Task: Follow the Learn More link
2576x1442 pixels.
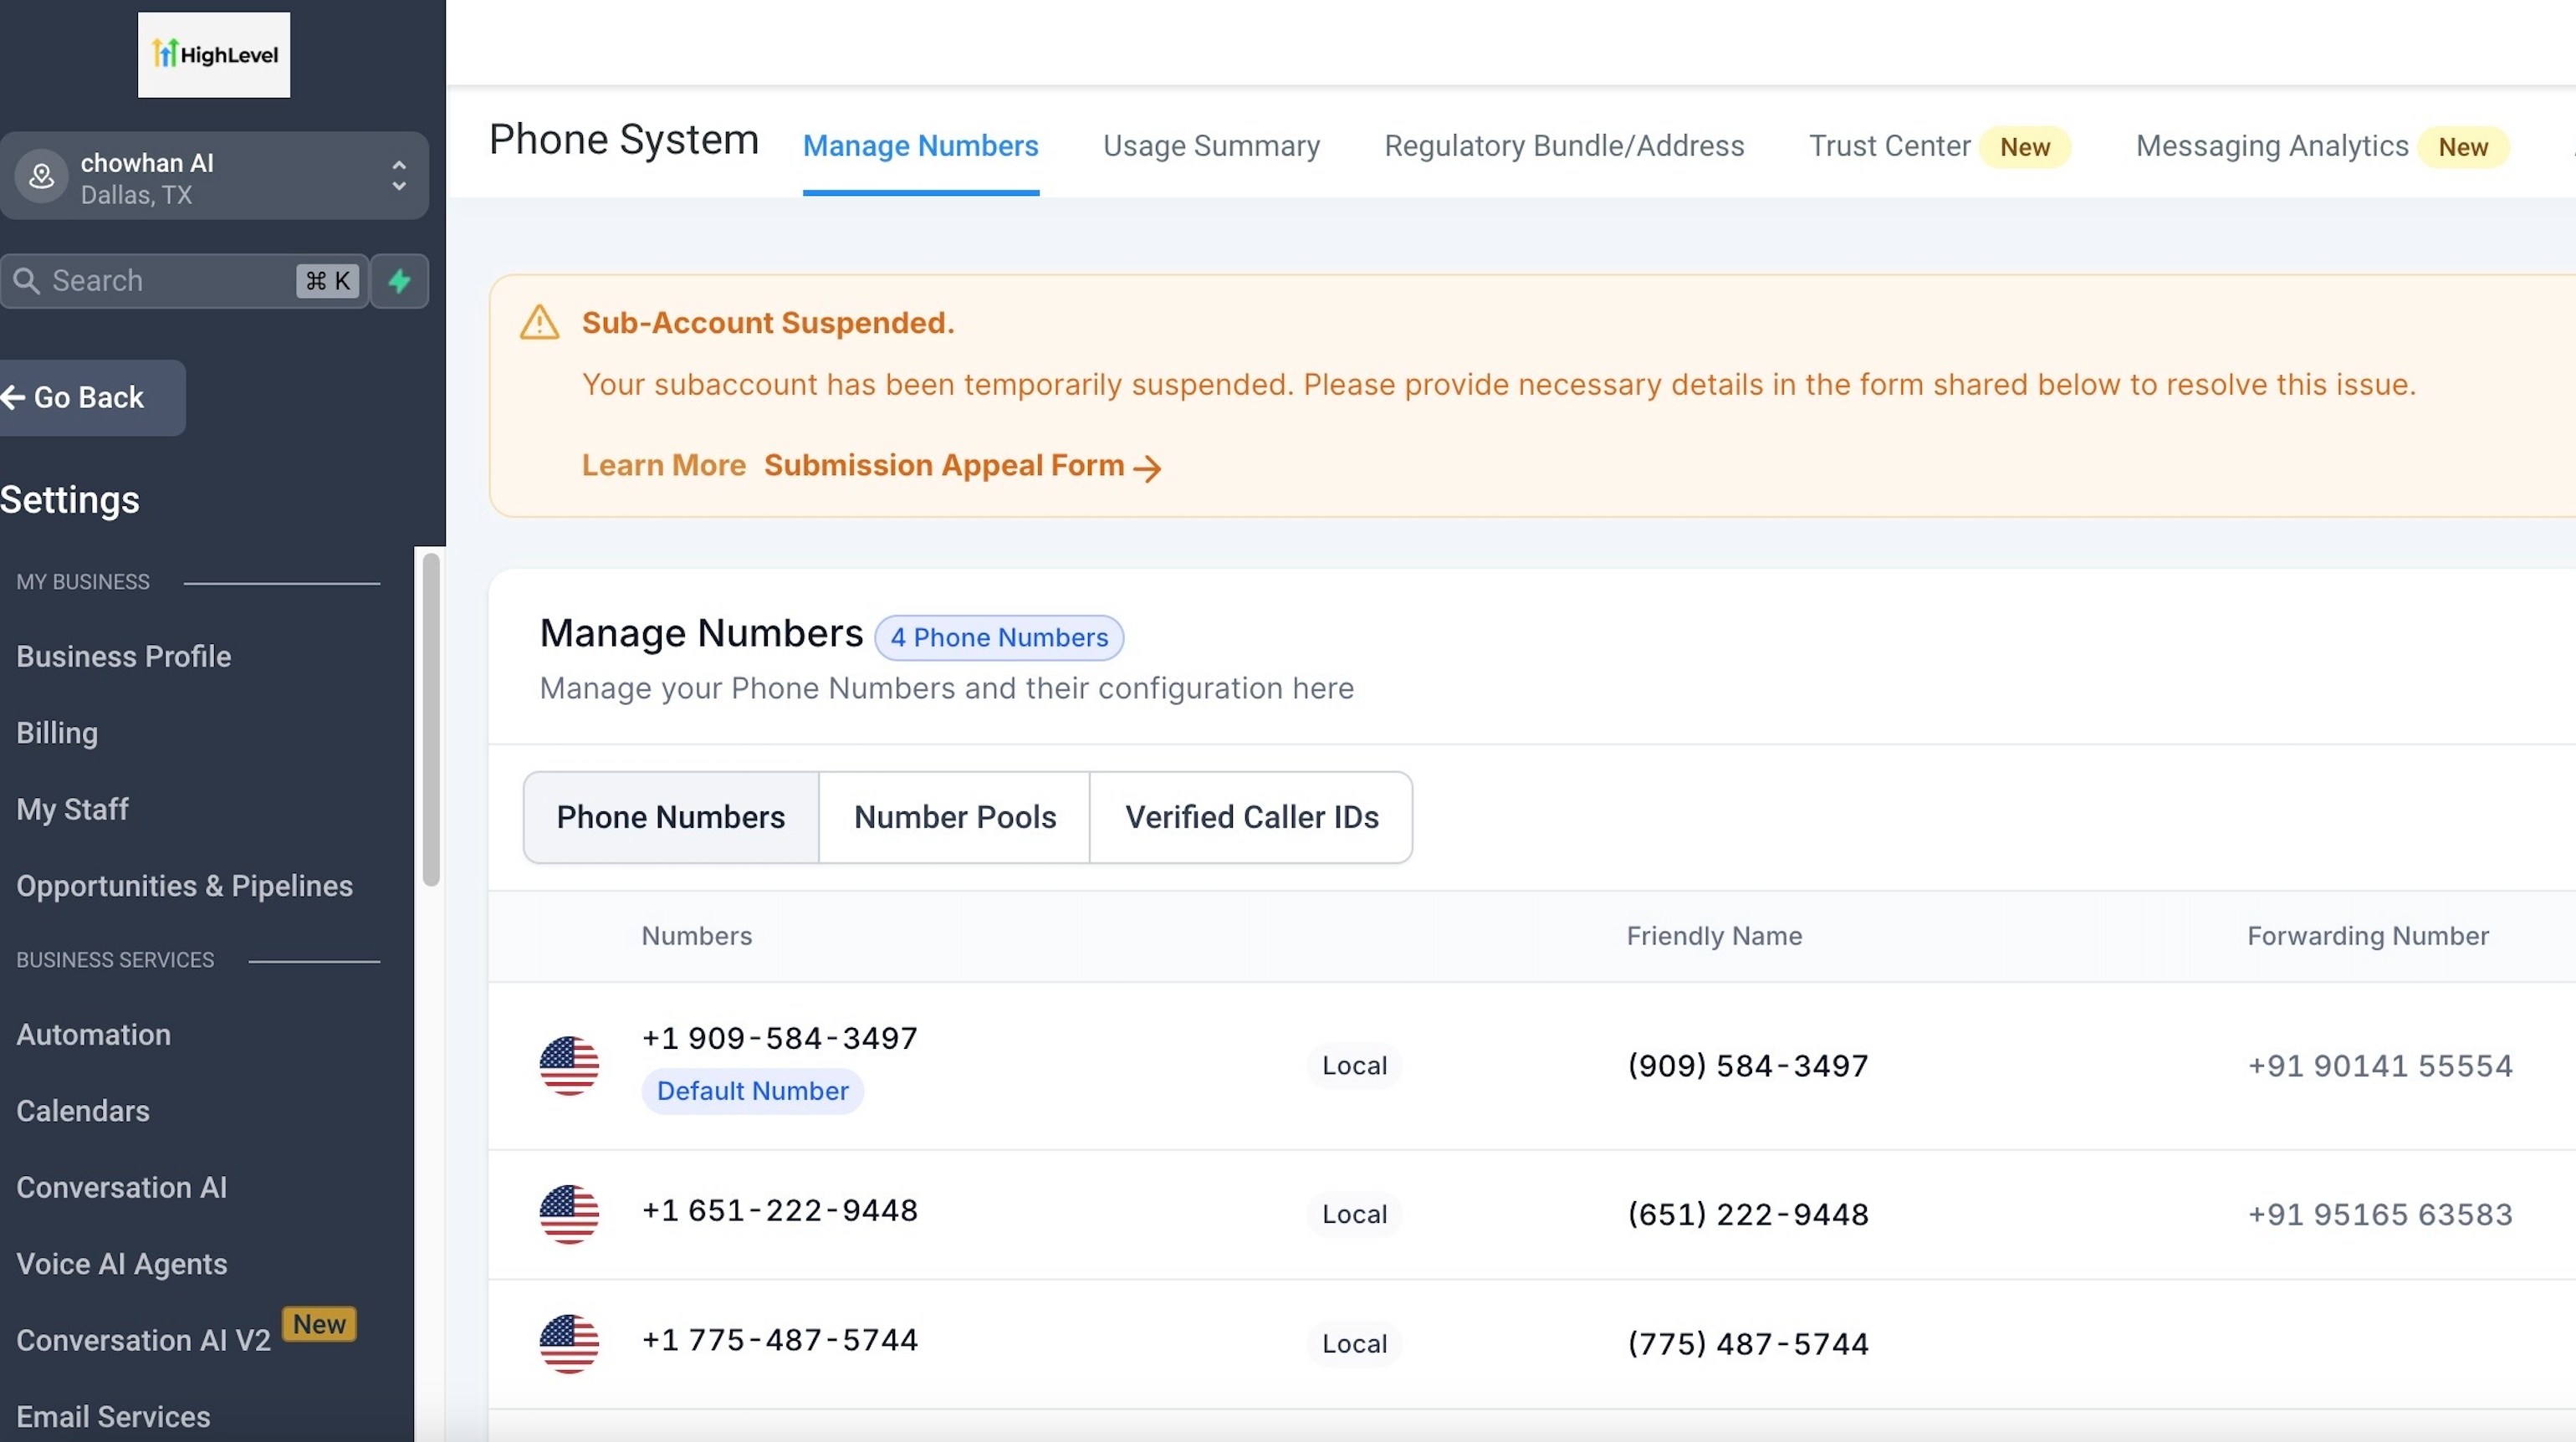Action: coord(663,466)
